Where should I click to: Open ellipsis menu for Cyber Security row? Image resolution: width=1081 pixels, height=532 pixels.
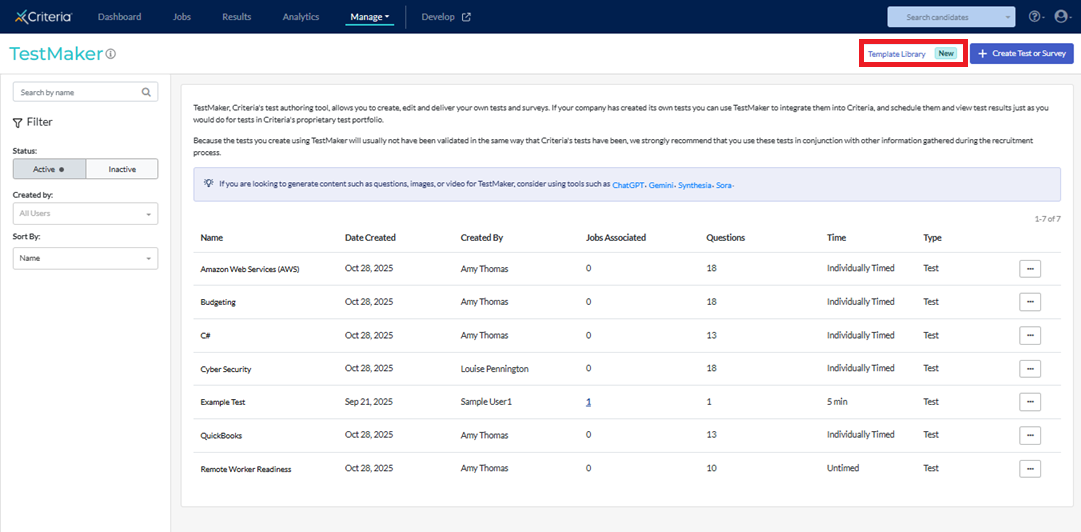click(1030, 369)
